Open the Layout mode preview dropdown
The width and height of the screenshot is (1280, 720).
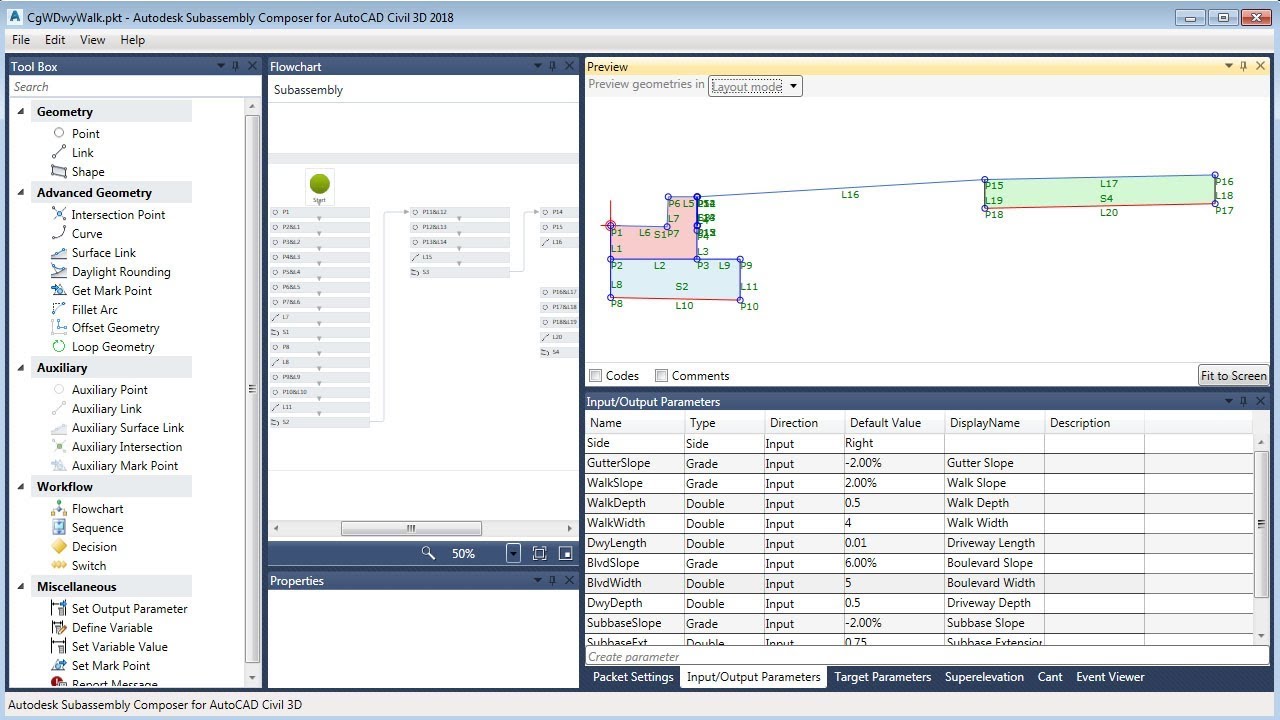point(755,86)
